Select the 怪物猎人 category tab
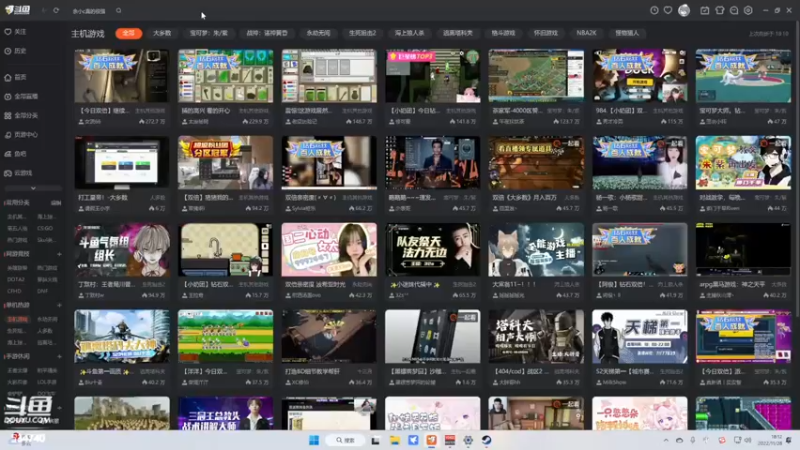The height and width of the screenshot is (450, 800). tap(627, 33)
